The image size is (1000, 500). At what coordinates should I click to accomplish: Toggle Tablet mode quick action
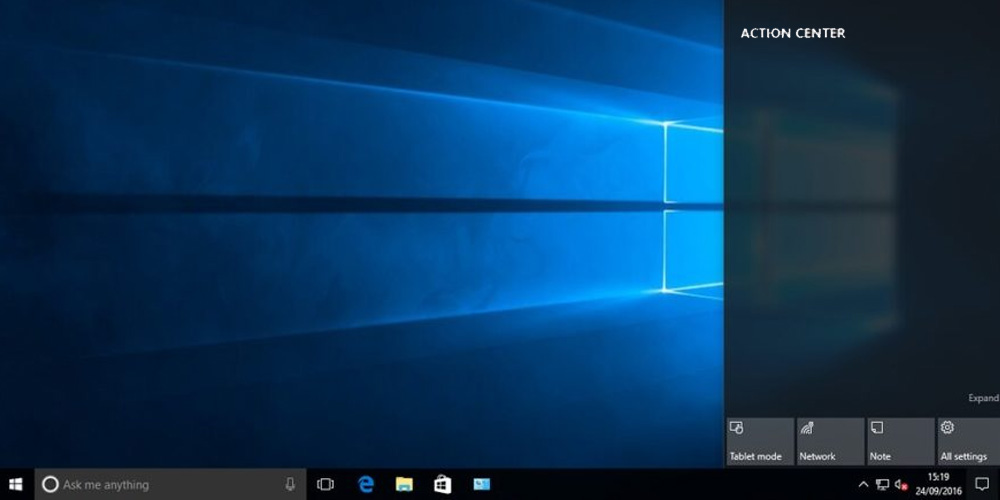click(x=760, y=441)
